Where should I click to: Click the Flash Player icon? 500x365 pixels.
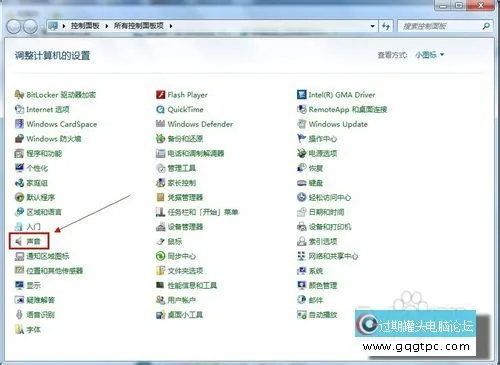point(160,95)
